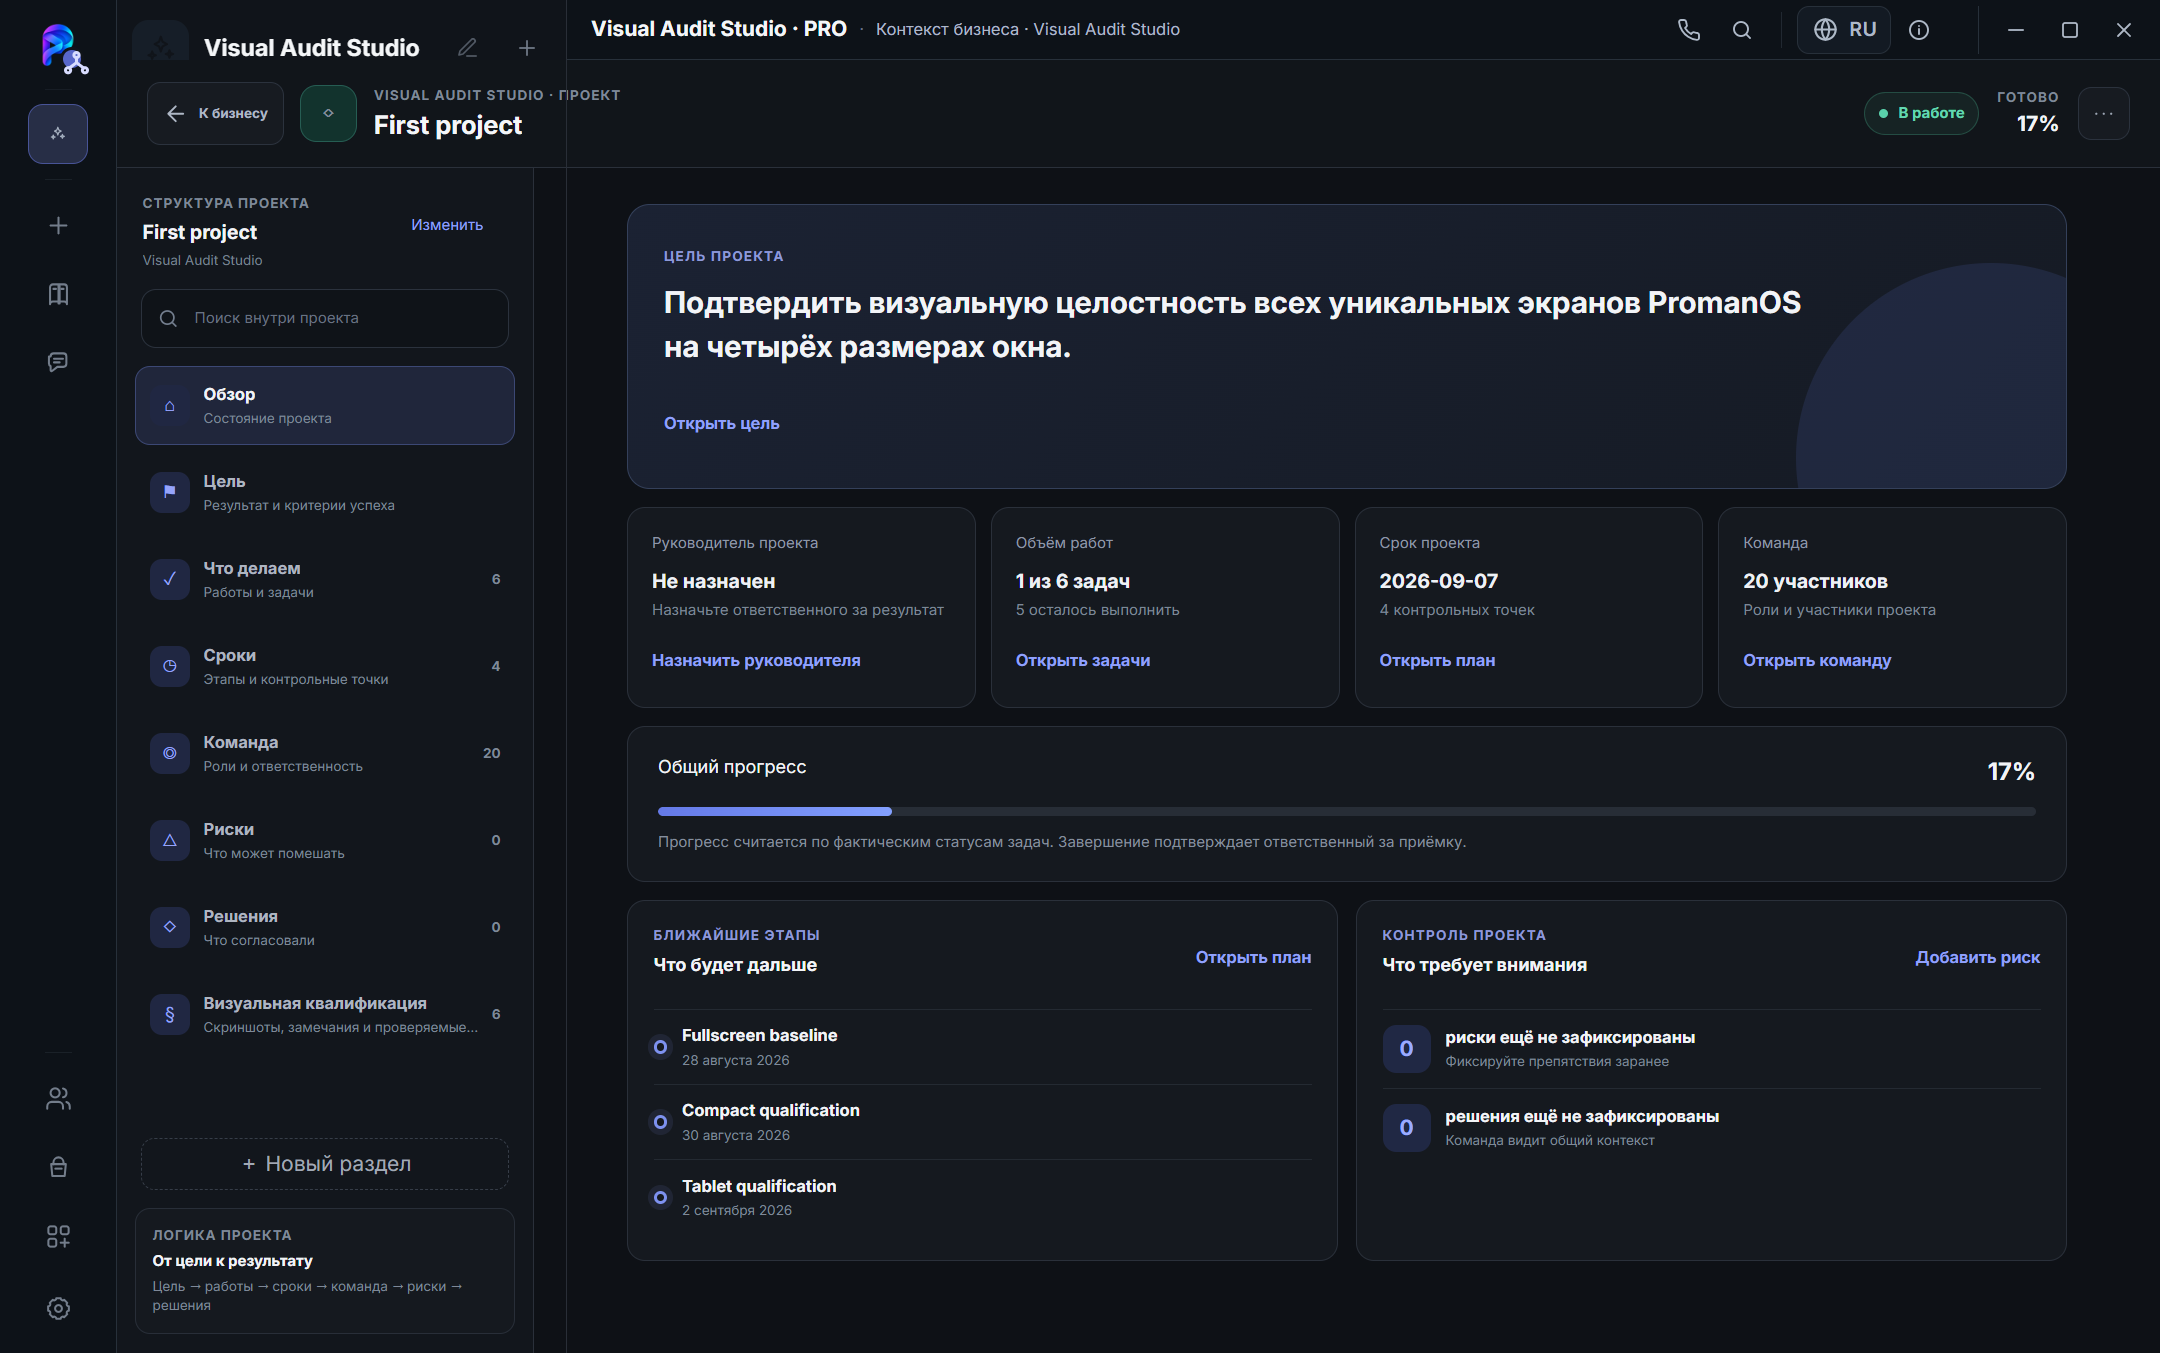Go back with К бизнесу button
The height and width of the screenshot is (1353, 2160).
coord(215,113)
